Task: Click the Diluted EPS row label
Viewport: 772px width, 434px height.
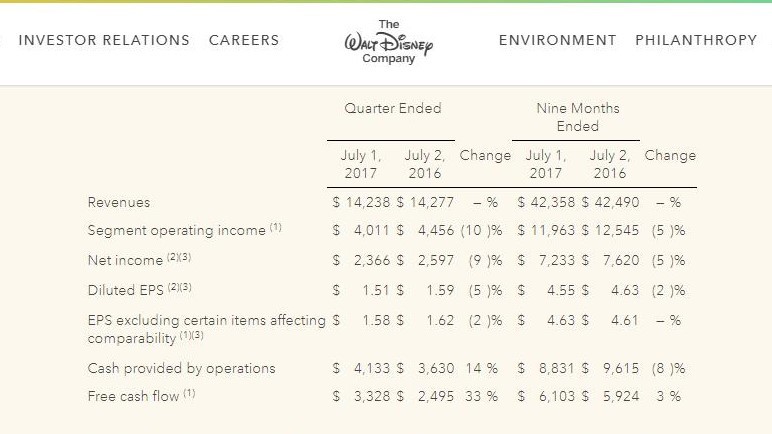Action: (x=126, y=291)
